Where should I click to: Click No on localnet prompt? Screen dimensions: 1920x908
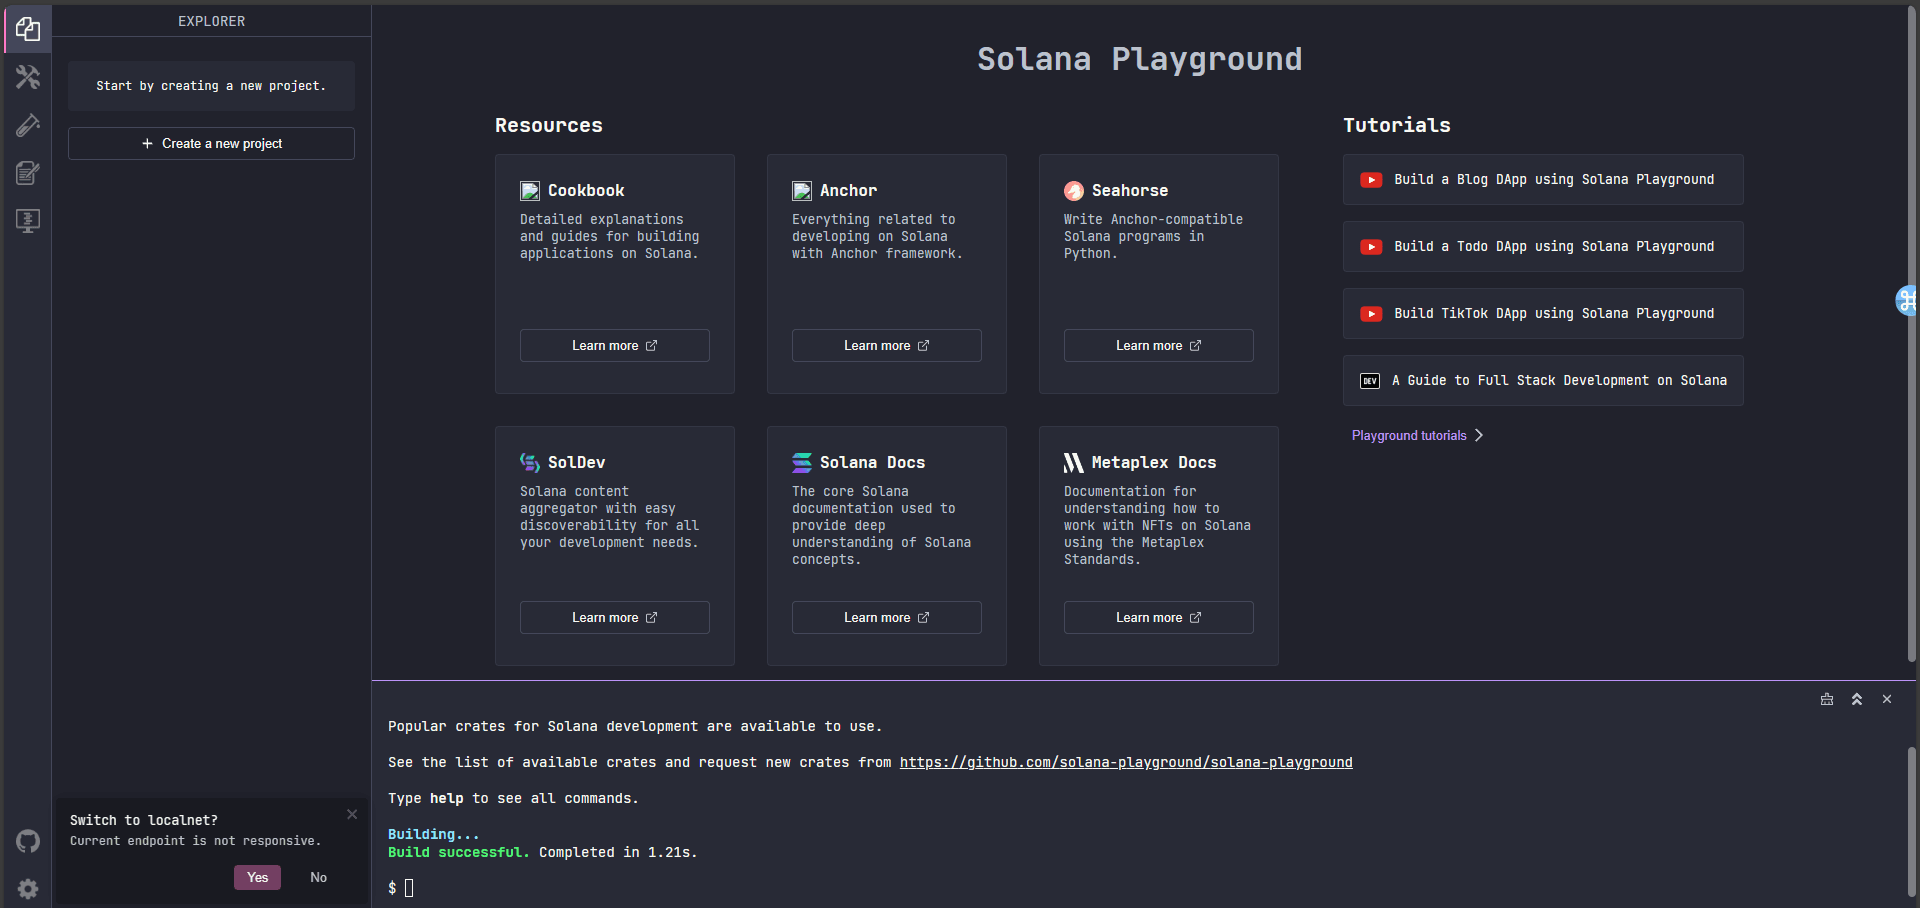pyautogui.click(x=318, y=877)
